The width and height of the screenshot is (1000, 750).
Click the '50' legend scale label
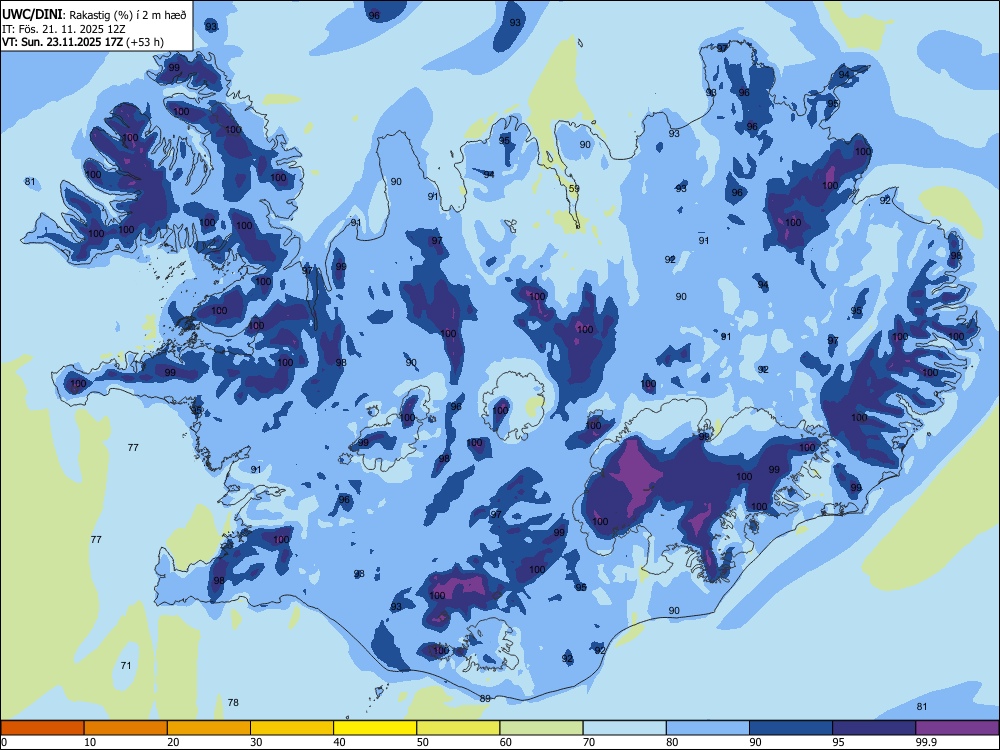pos(423,742)
